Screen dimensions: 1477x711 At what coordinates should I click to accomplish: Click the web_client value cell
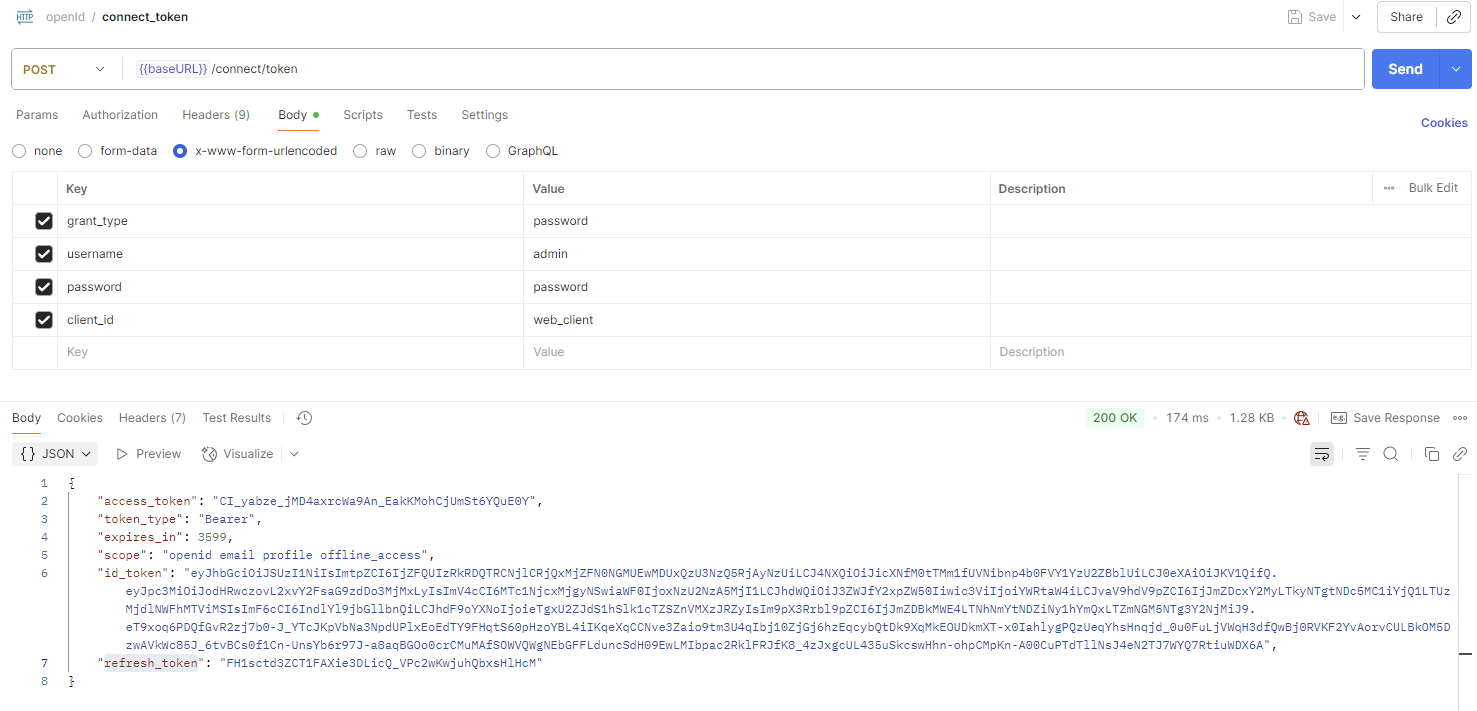(x=757, y=320)
